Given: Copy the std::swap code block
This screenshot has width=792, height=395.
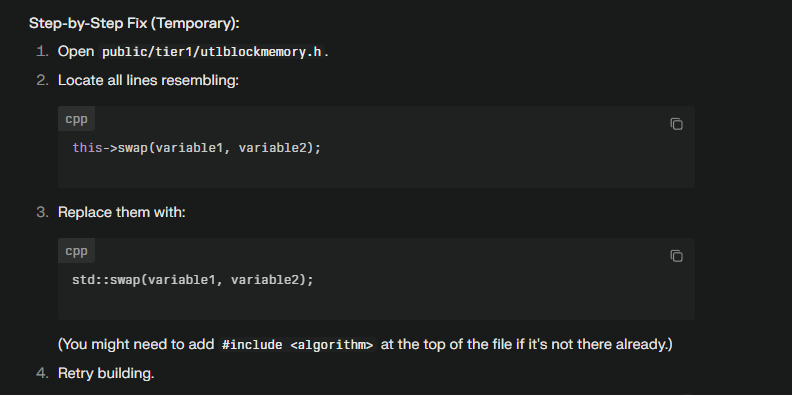Looking at the screenshot, I should coord(676,256).
